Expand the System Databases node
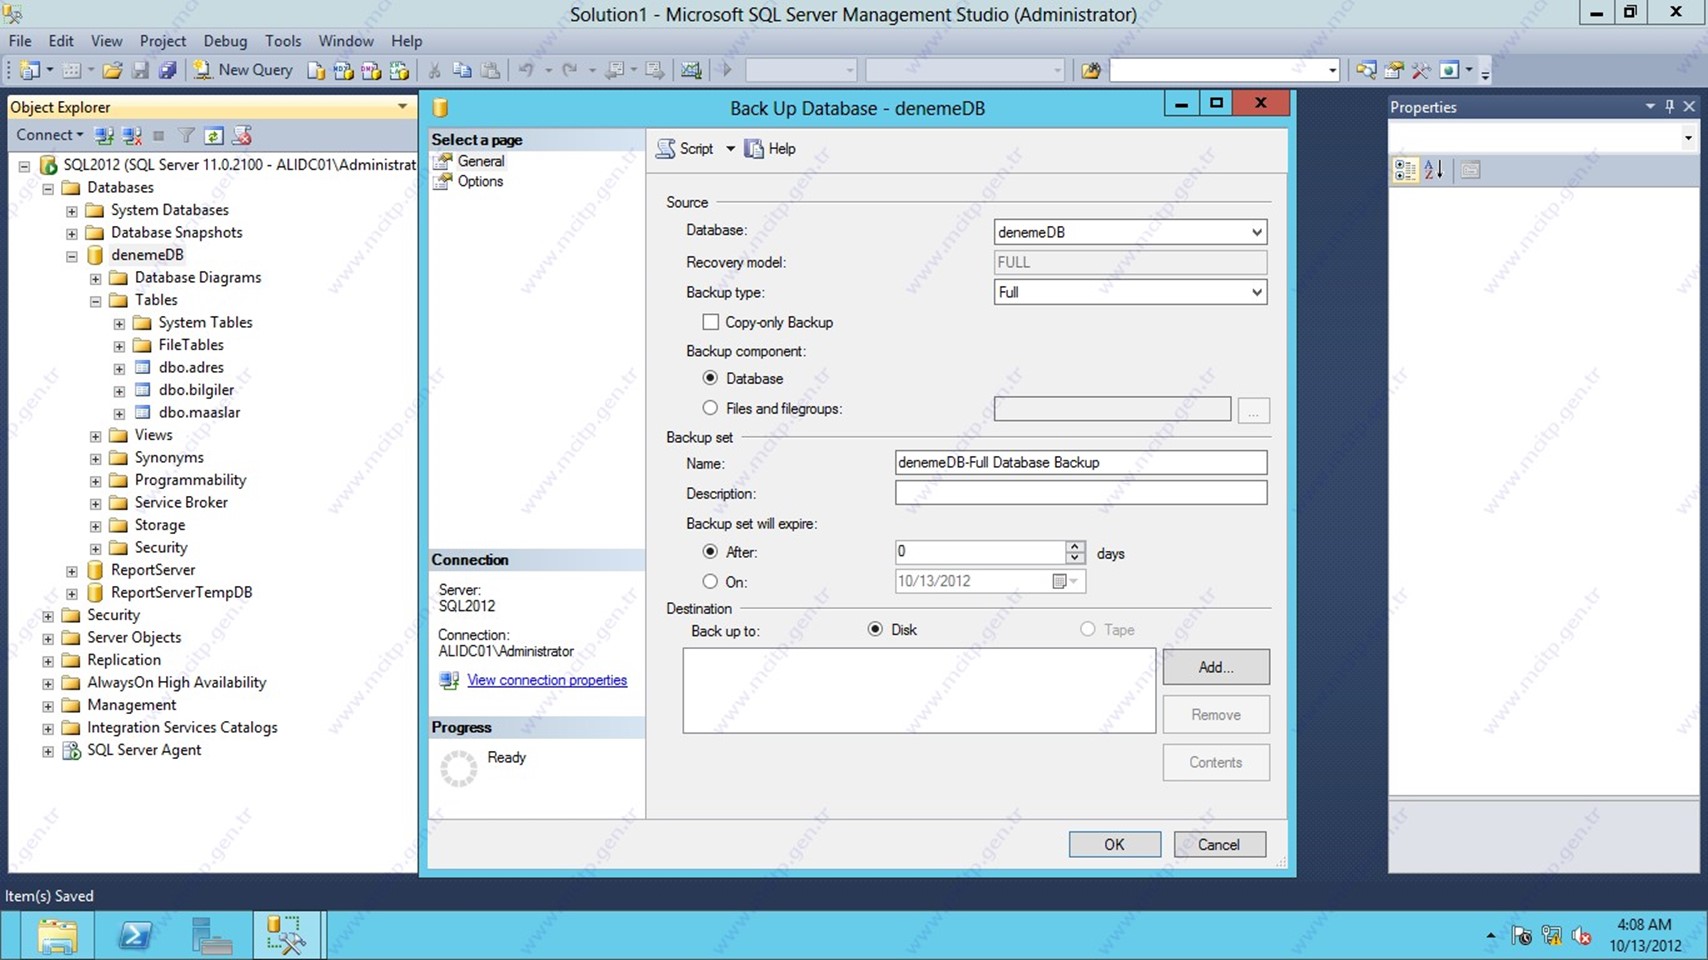 (x=72, y=211)
